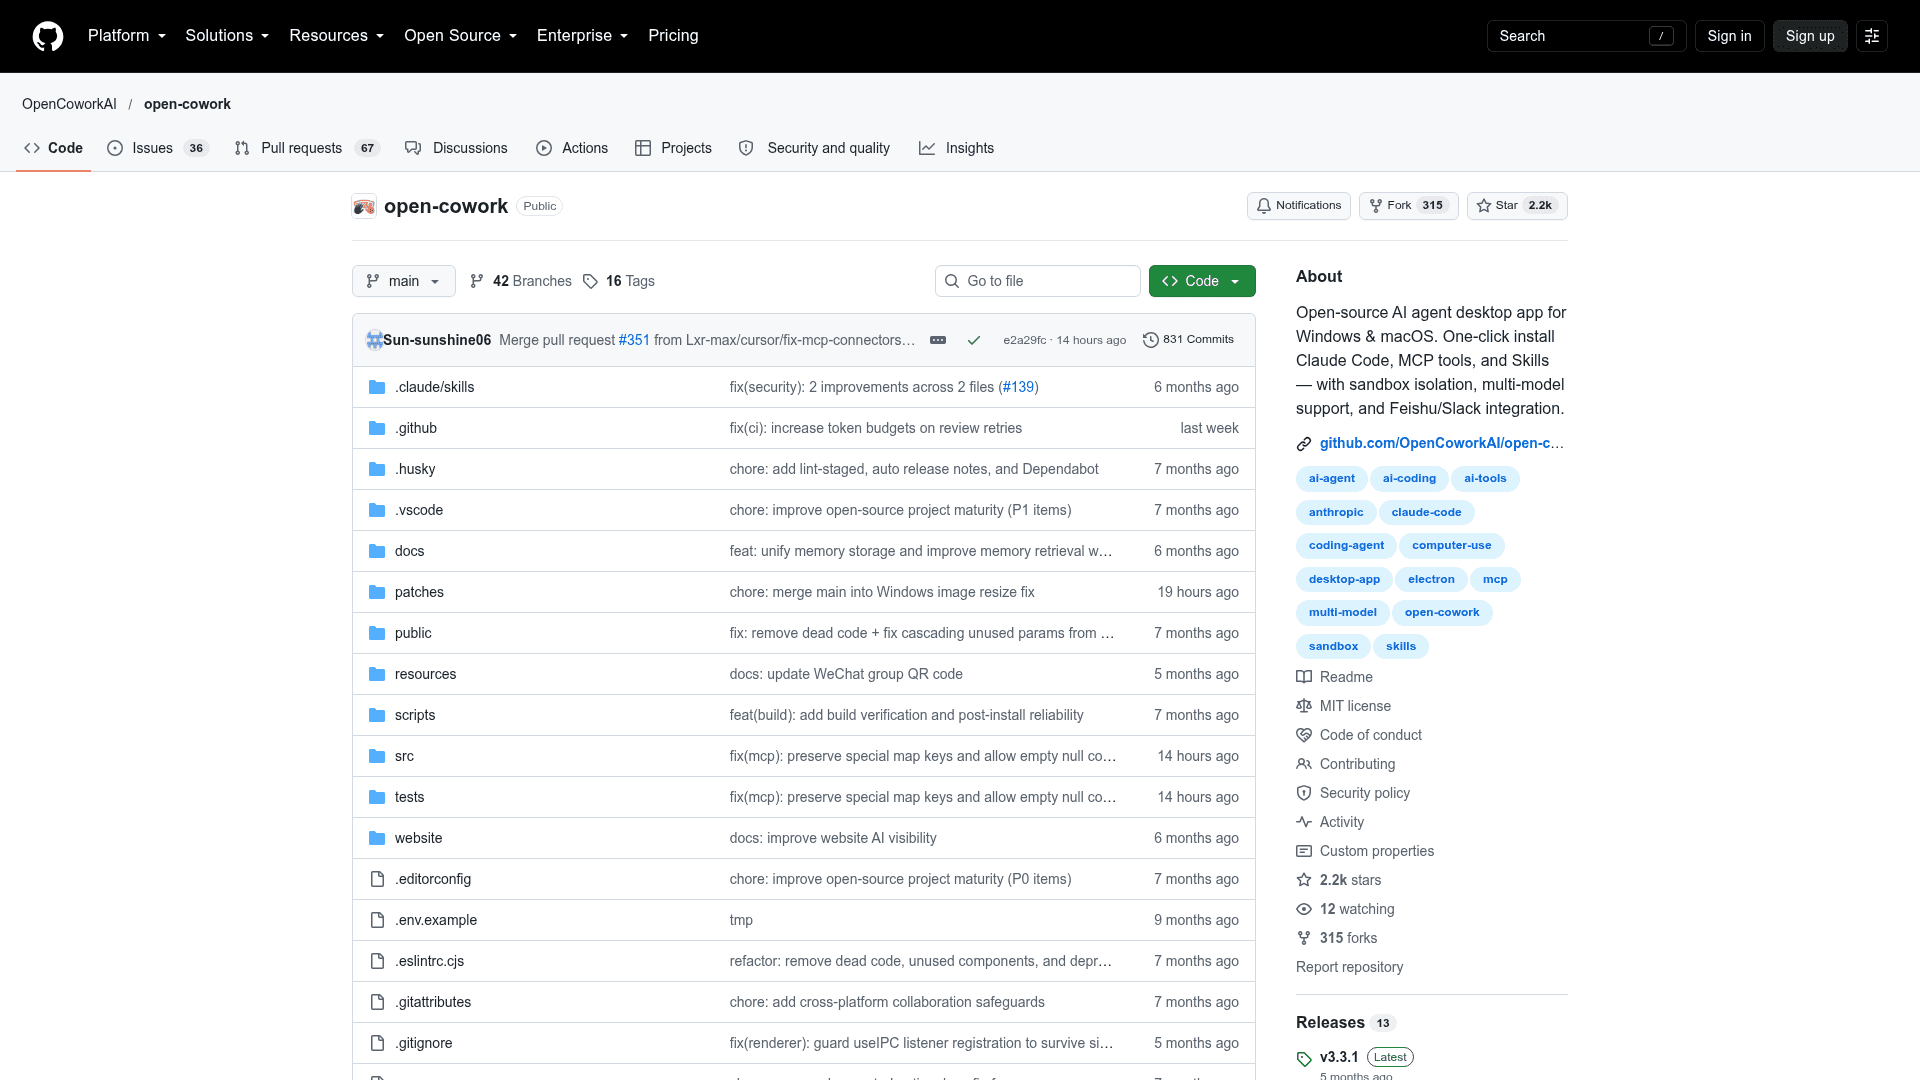Viewport: 1920px width, 1080px height.
Task: View the commit status checkmark
Action: click(973, 340)
